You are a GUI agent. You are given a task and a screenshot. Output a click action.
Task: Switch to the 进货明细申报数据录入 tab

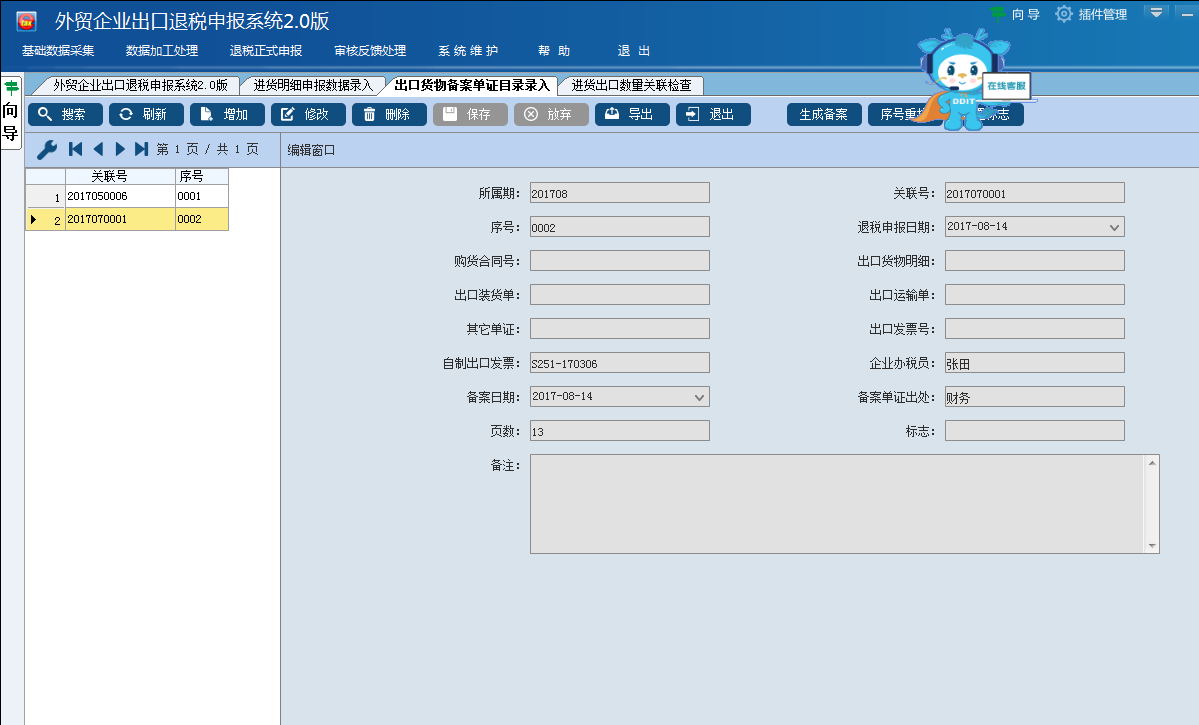(x=312, y=85)
